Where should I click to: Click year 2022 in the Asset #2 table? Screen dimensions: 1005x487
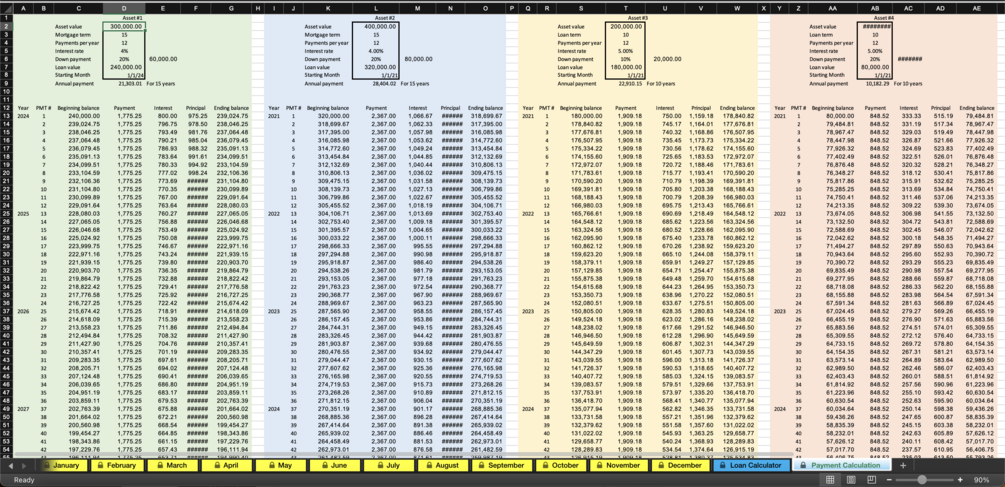274,213
